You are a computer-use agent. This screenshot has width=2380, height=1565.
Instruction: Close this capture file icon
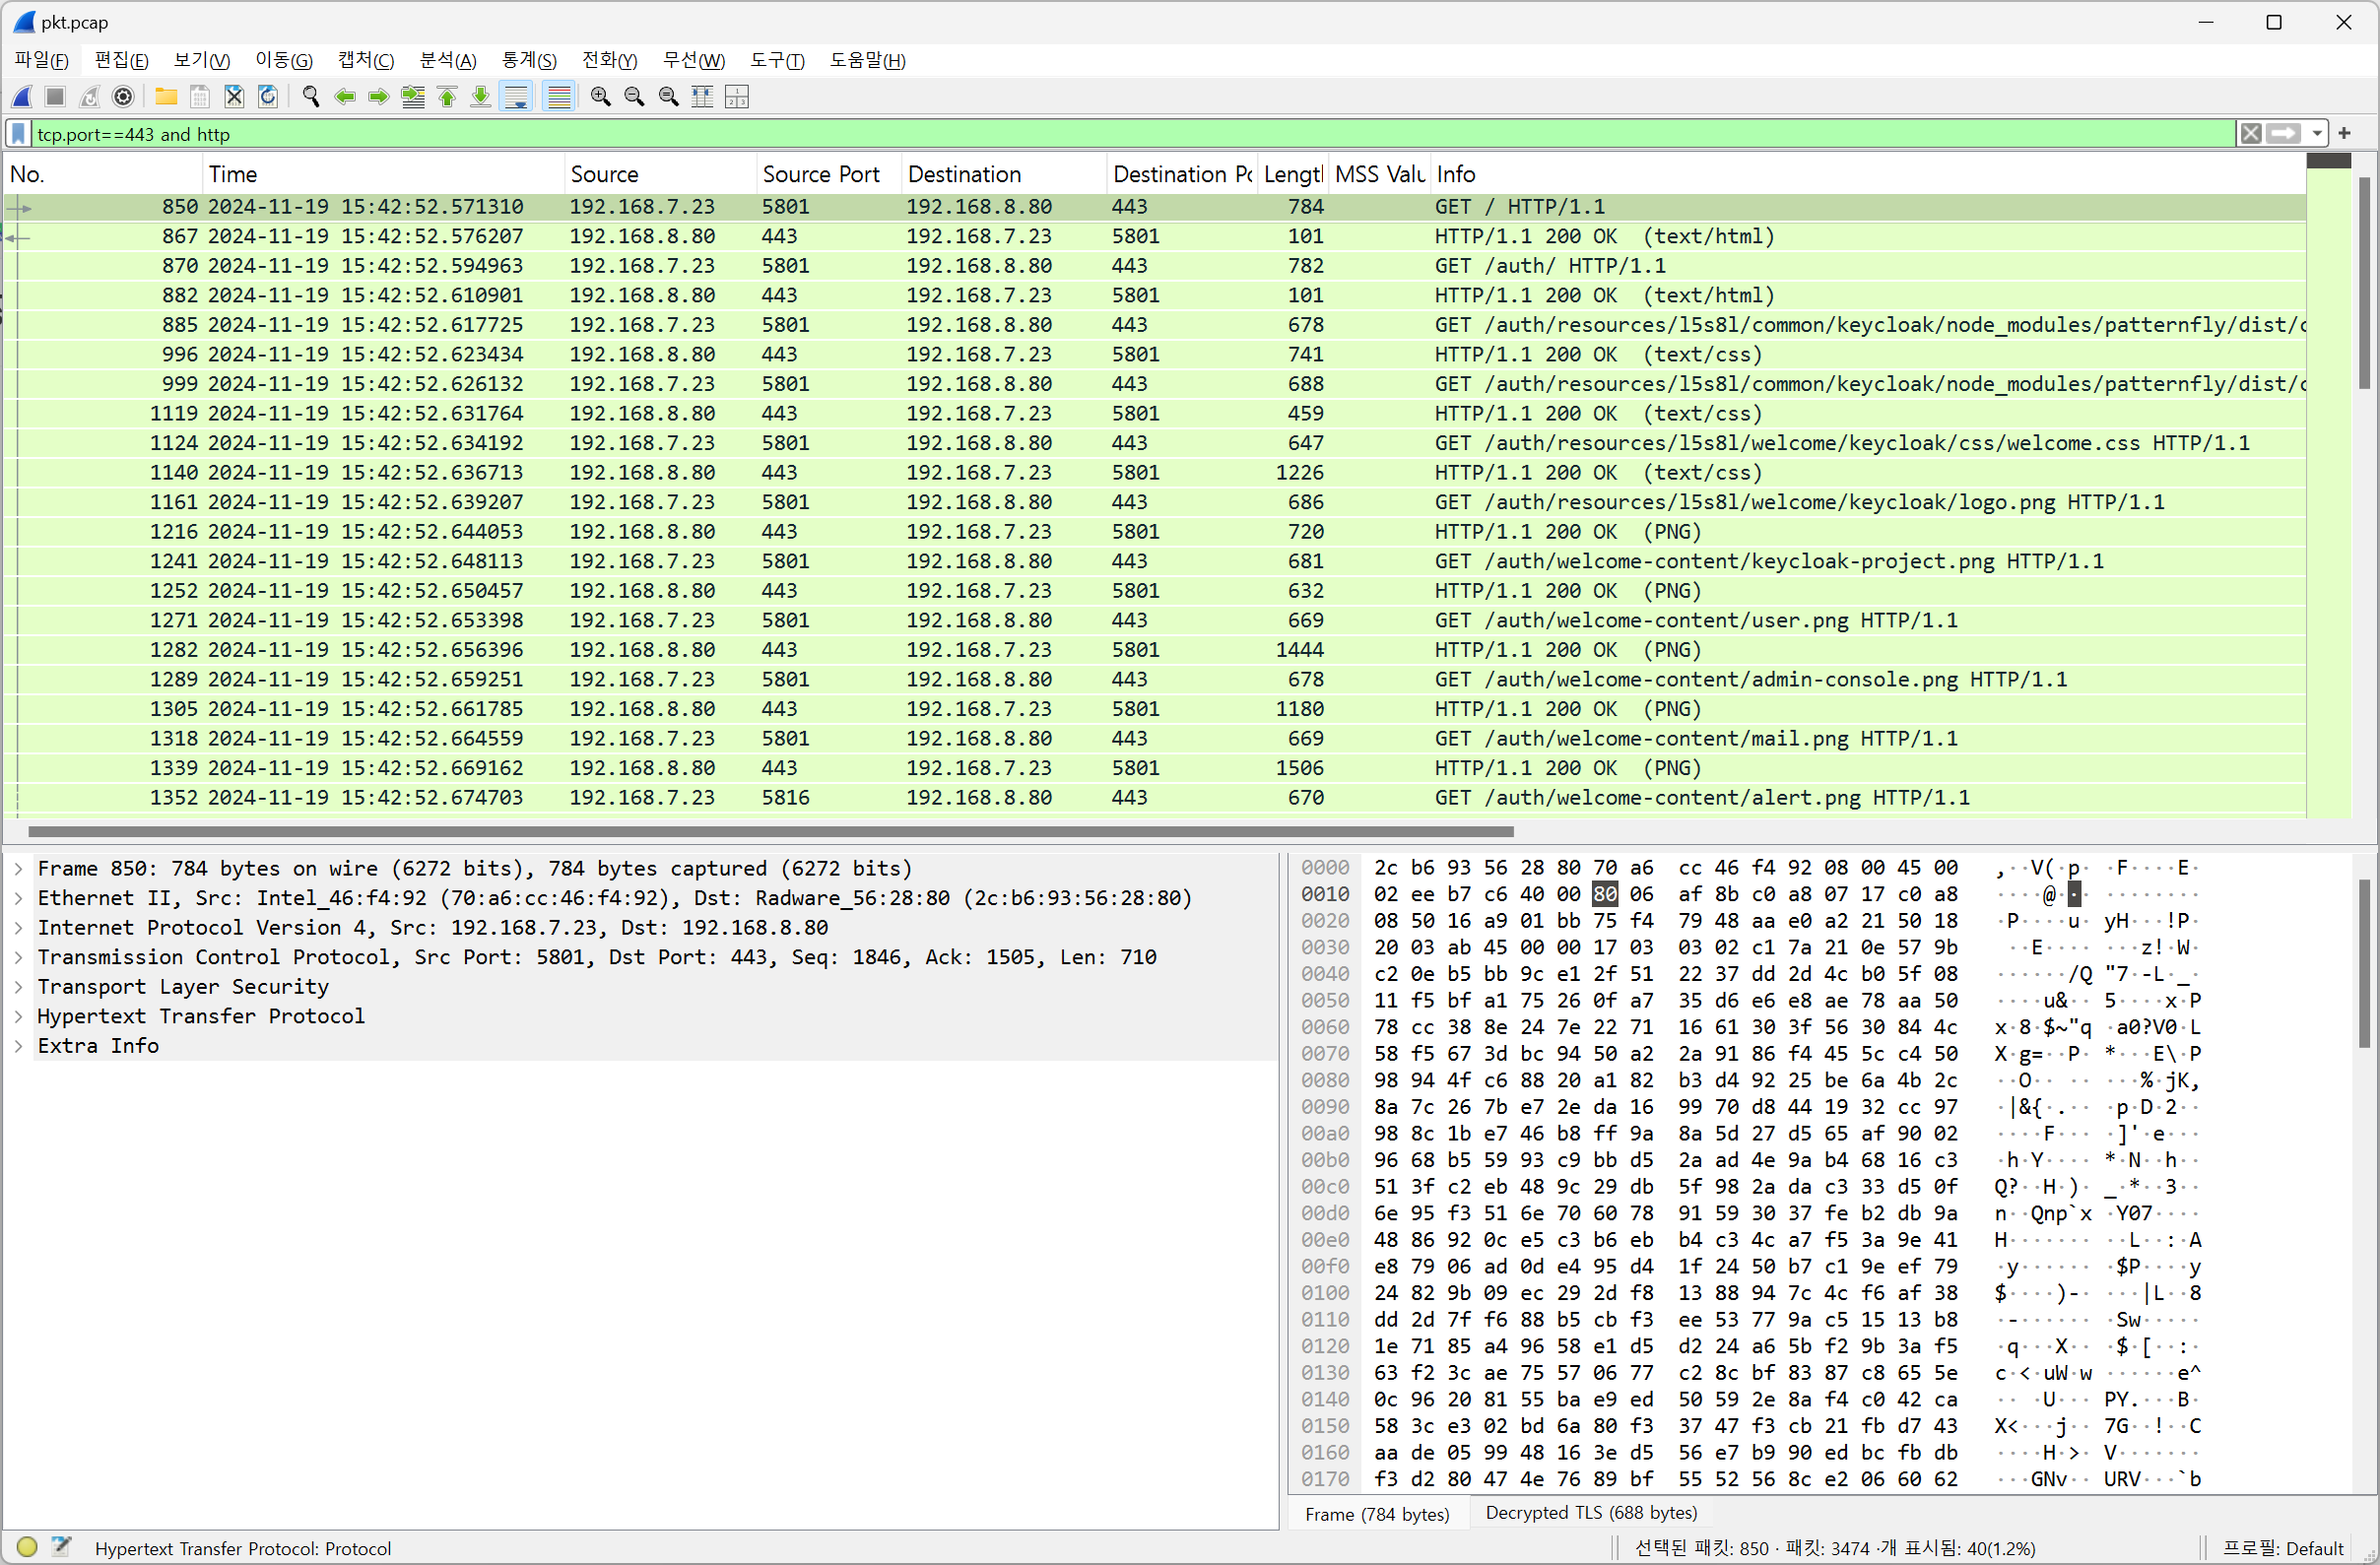tap(234, 97)
